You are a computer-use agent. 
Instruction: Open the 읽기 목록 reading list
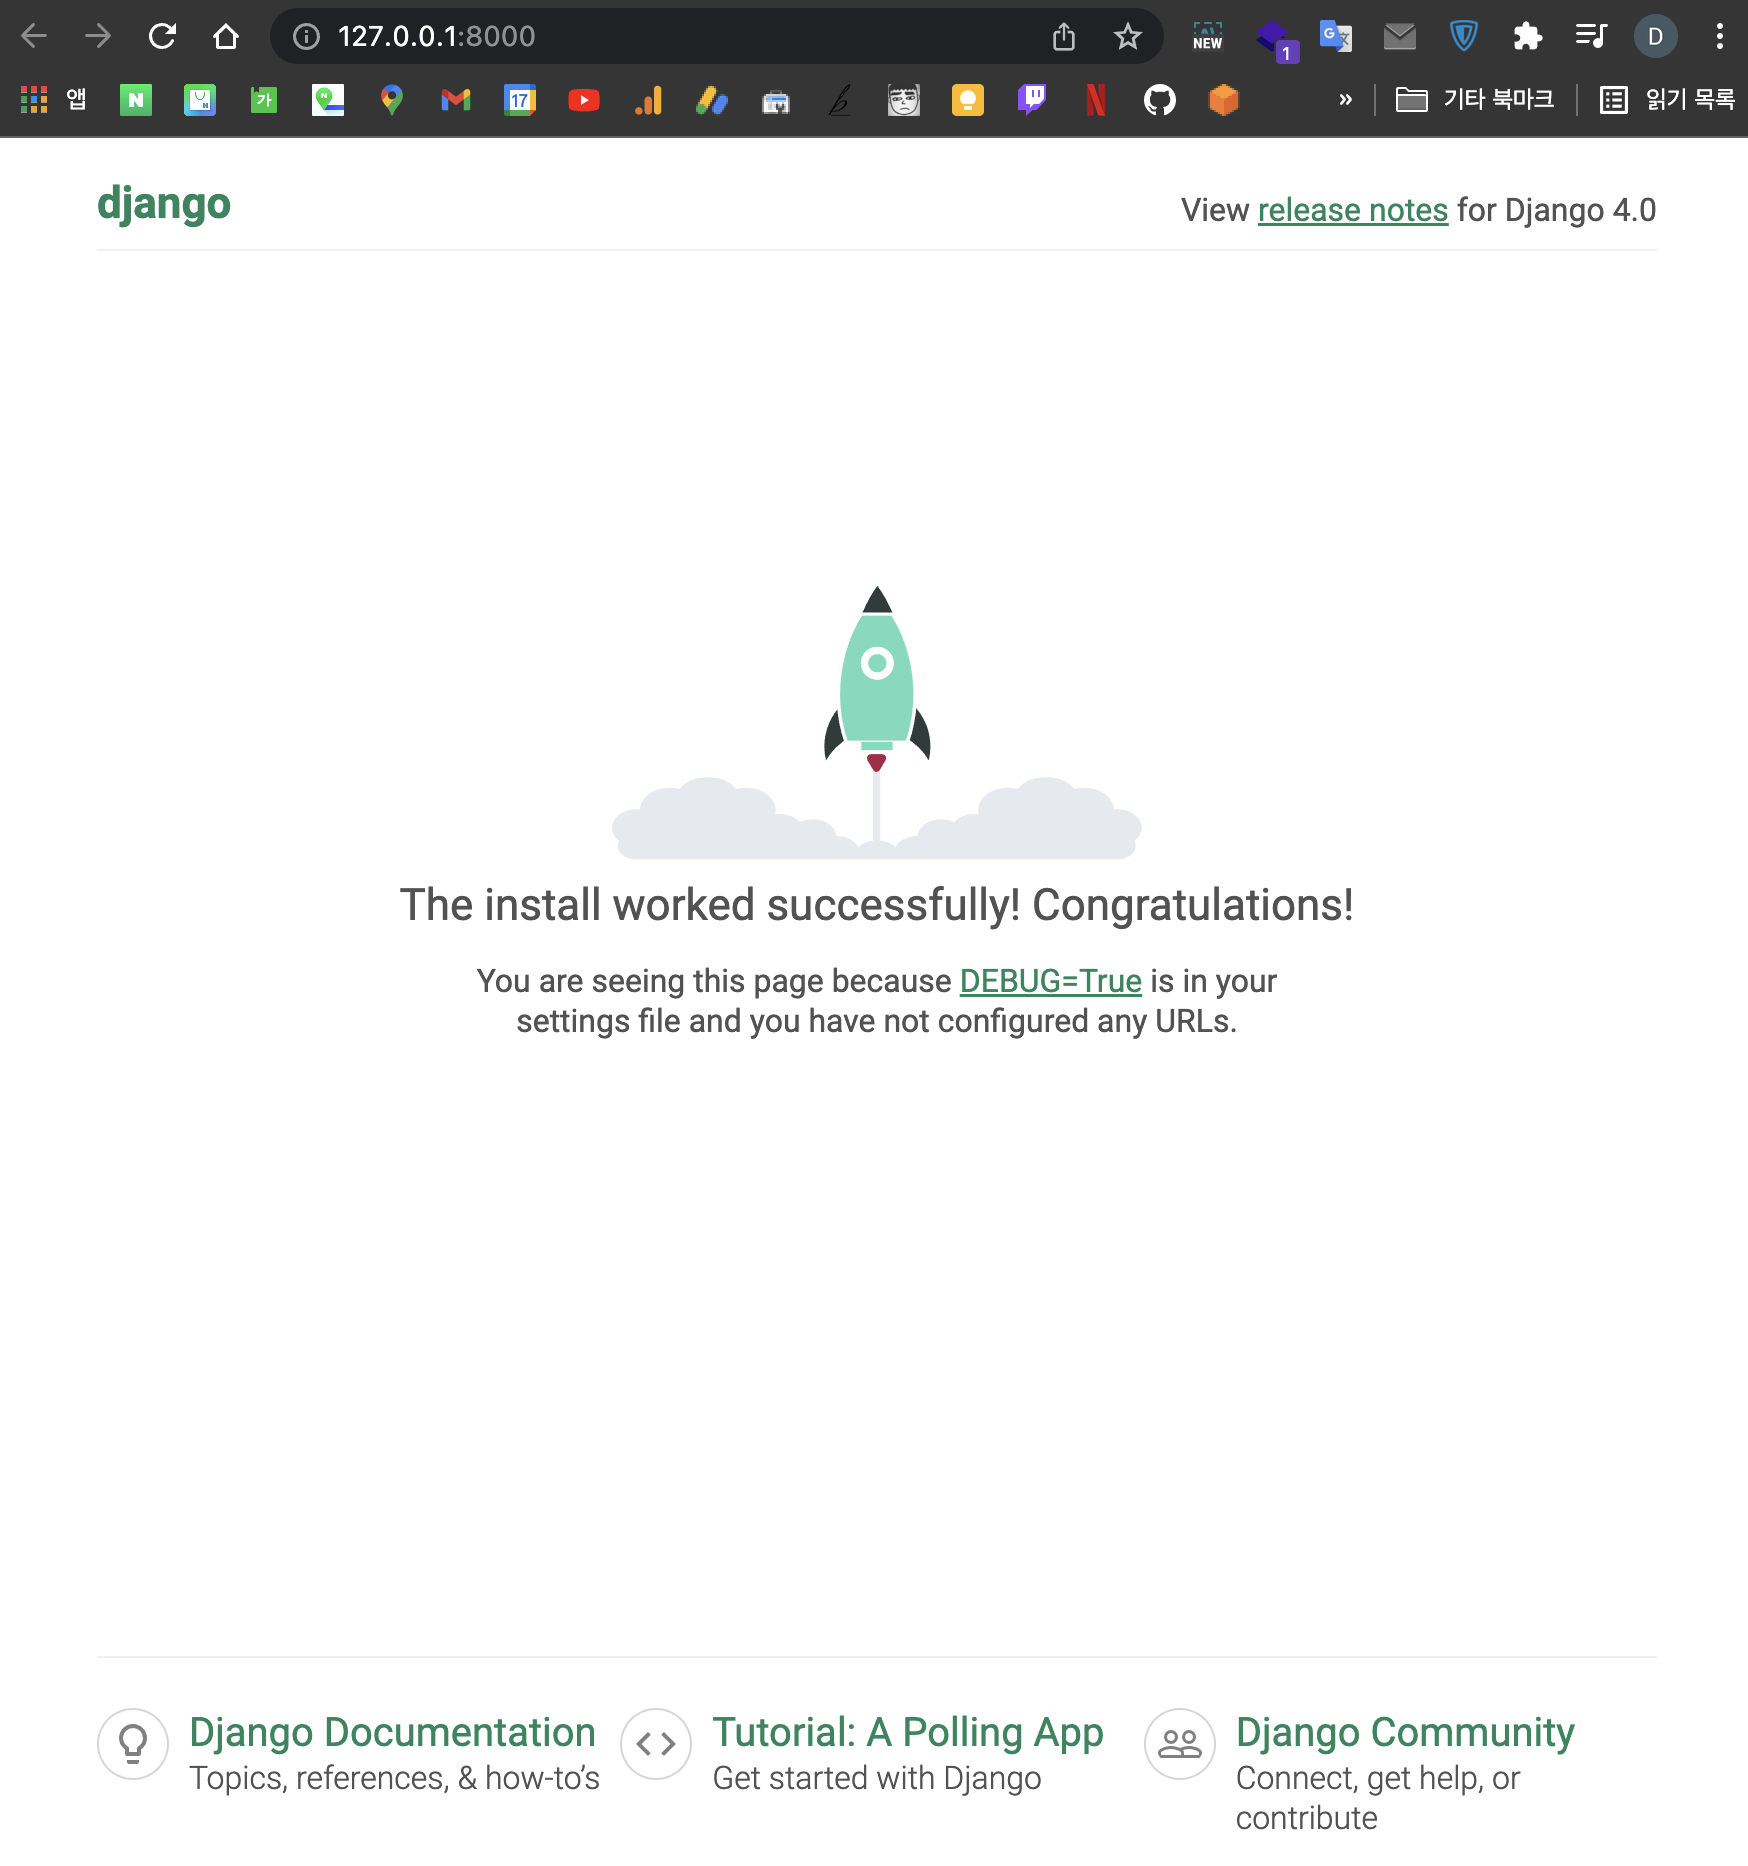[1666, 100]
